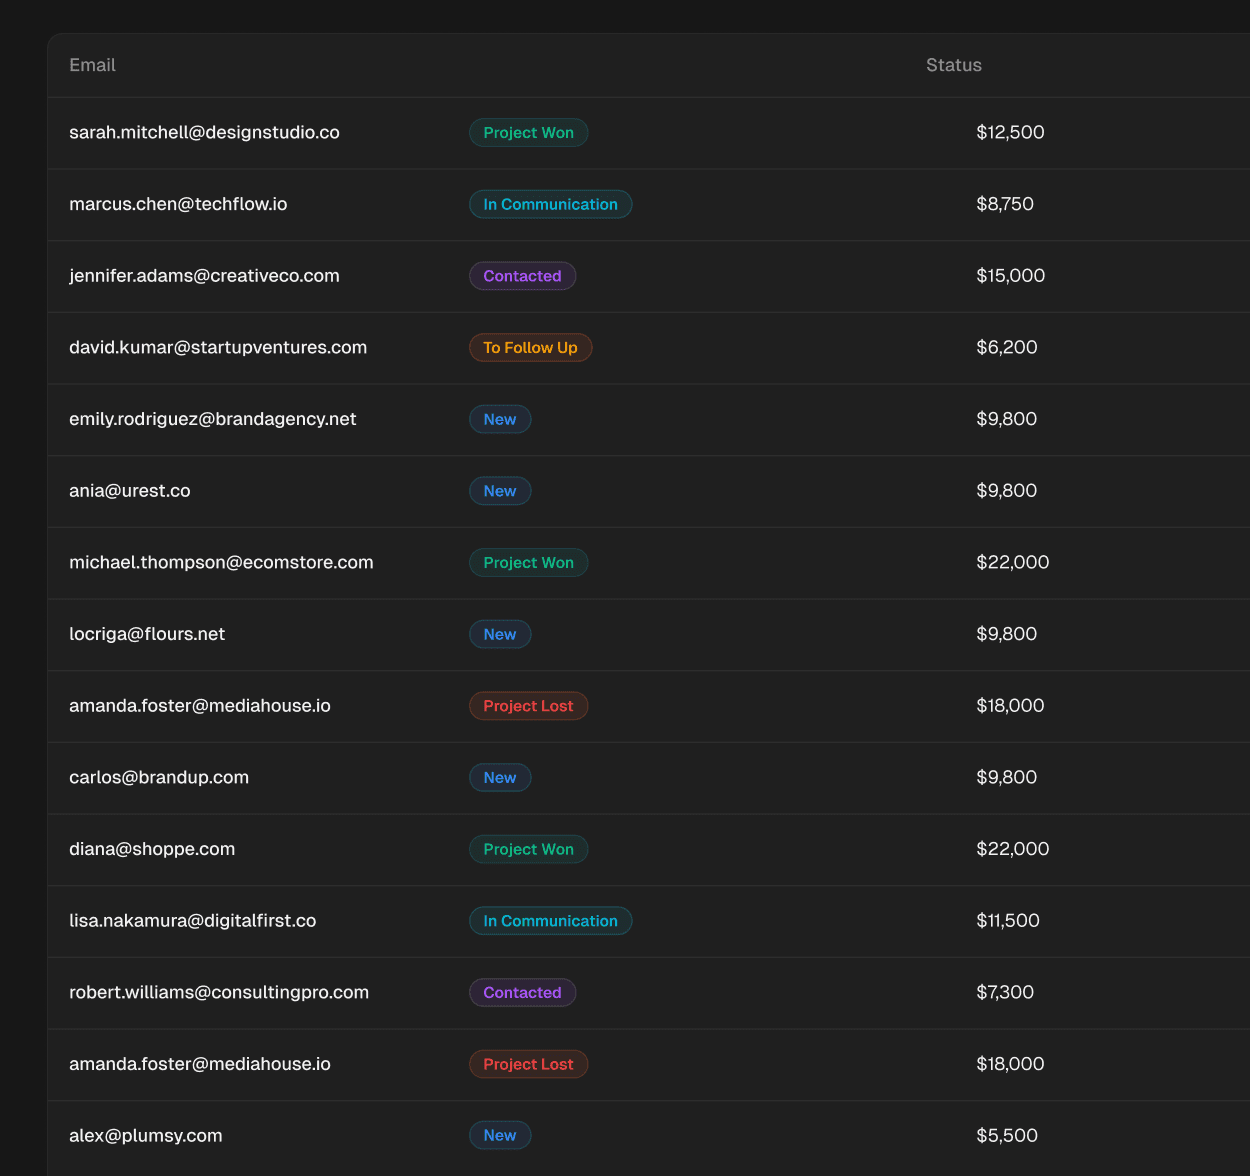Click the locriga@flours.net email address

(x=147, y=634)
